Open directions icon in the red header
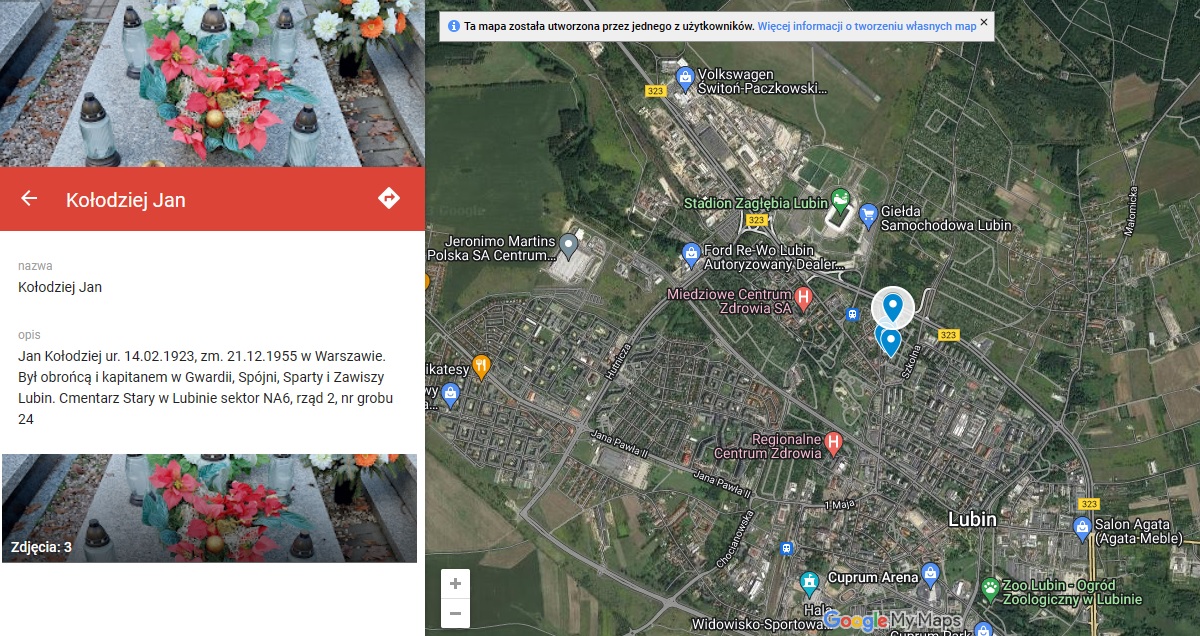The width and height of the screenshot is (1200, 636). 391,199
